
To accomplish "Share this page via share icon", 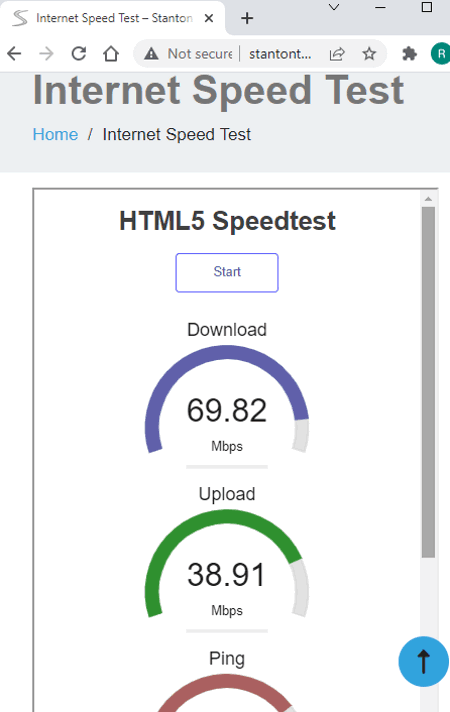I will point(337,54).
